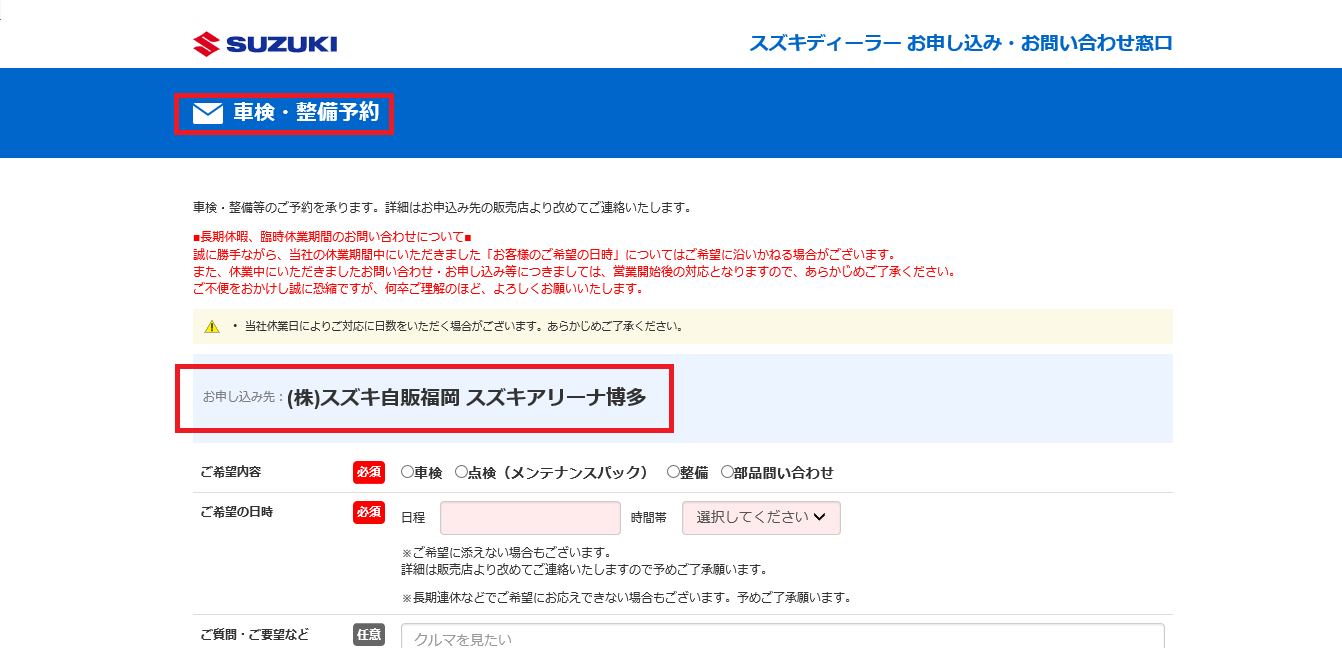The width and height of the screenshot is (1342, 648).
Task: Select the 車検 radio button
Action: point(407,472)
